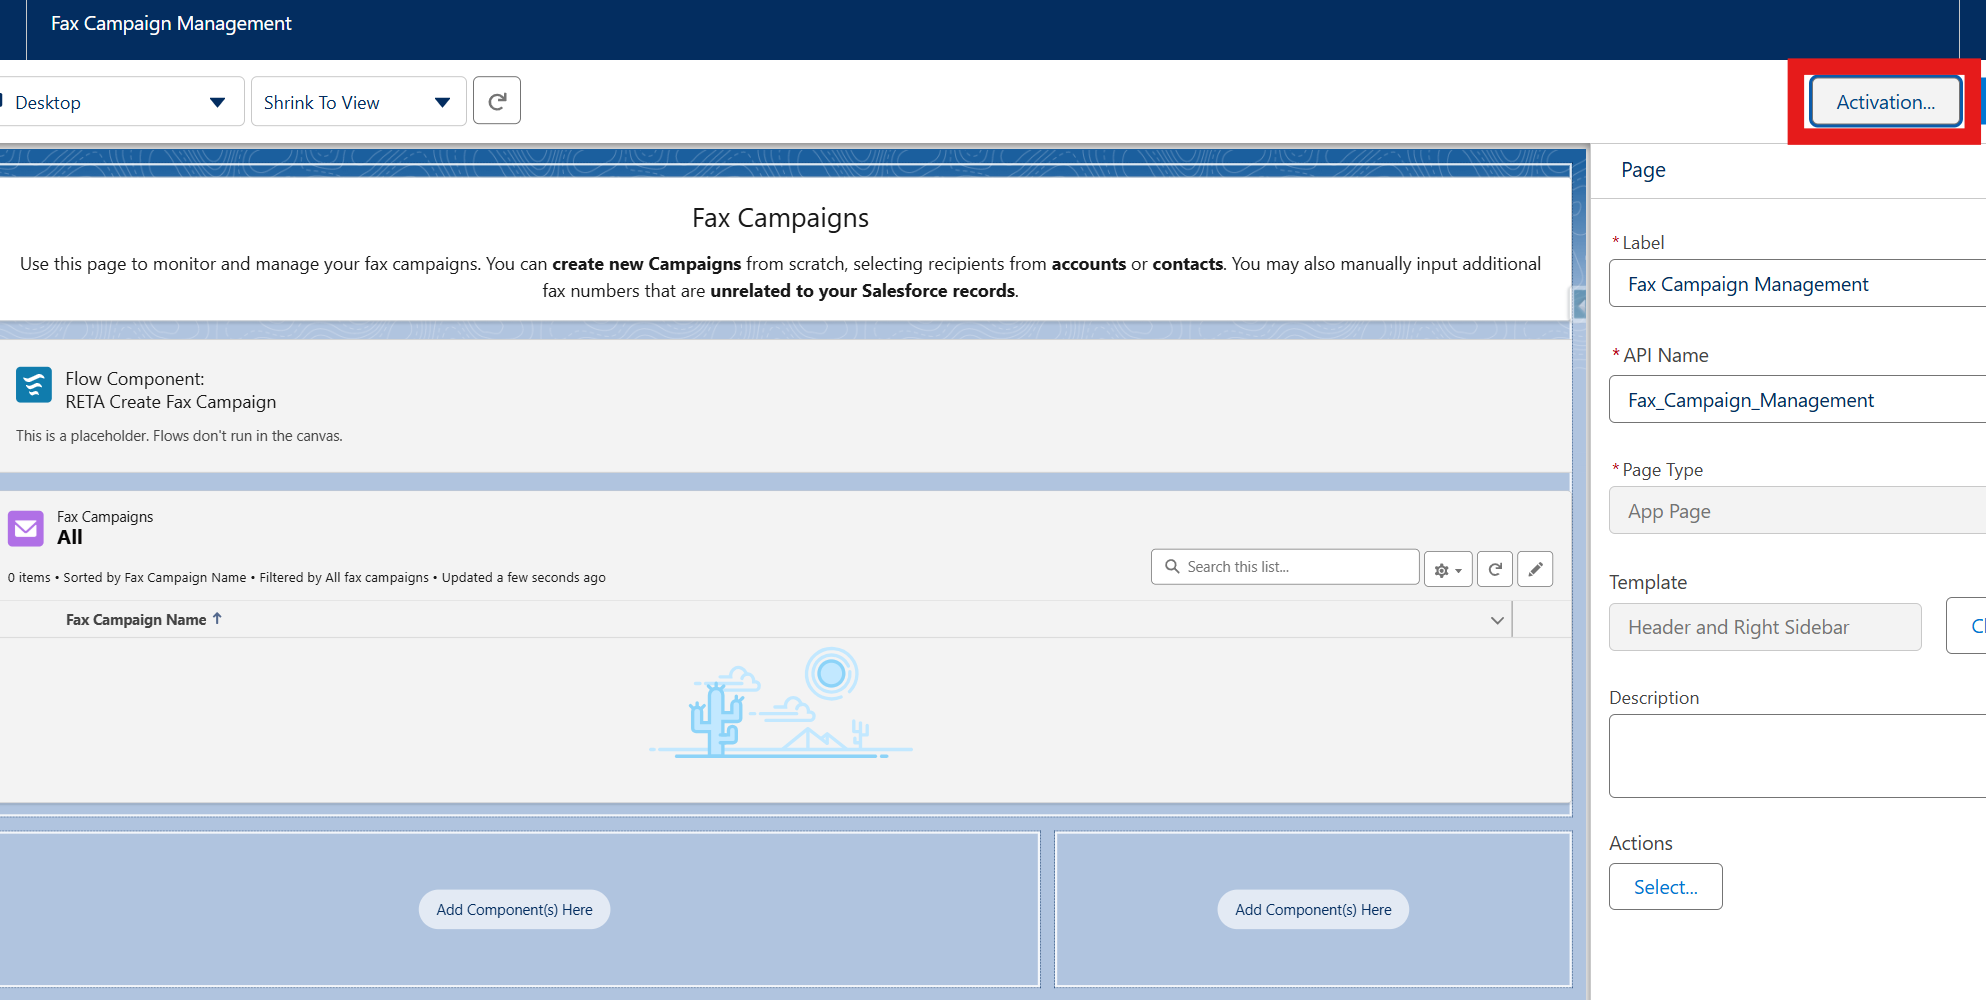Open Fax Campaign Name column chevron menu
The width and height of the screenshot is (1986, 1000).
coord(1496,620)
